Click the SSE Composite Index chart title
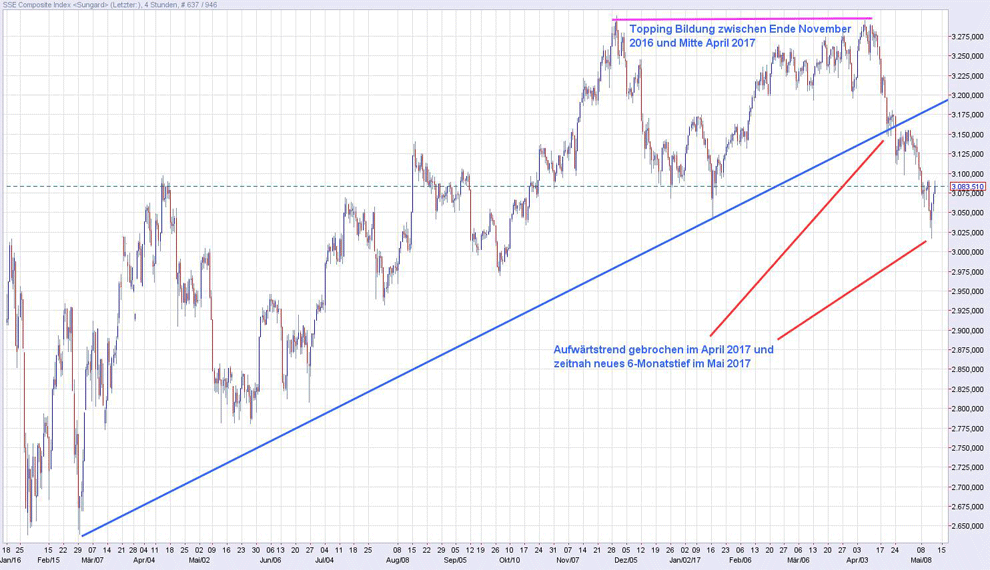Viewport: 990px width, 570px height. click(108, 5)
